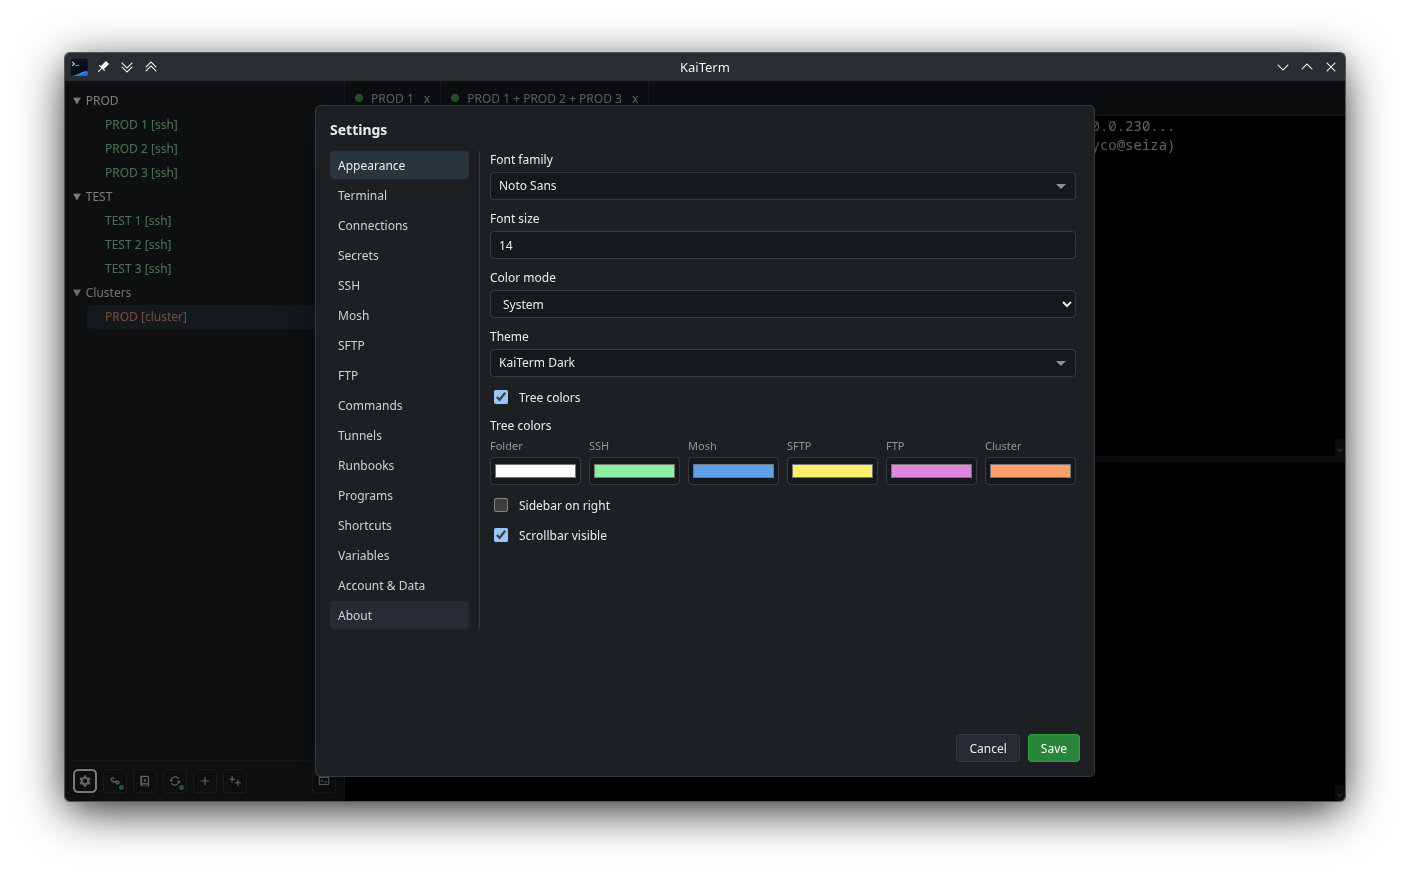Open the Secrets settings section
Image resolution: width=1410 pixels, height=878 pixels.
click(399, 255)
